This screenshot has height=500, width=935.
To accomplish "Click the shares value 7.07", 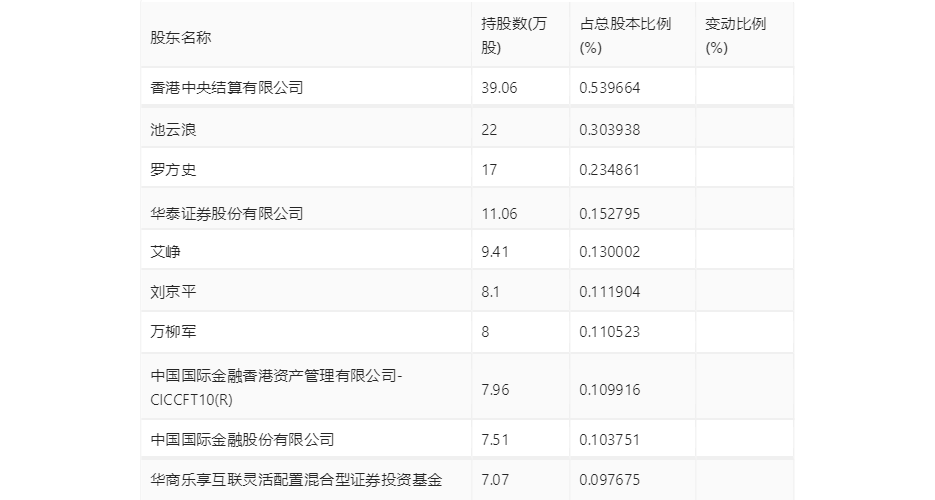I will [495, 480].
